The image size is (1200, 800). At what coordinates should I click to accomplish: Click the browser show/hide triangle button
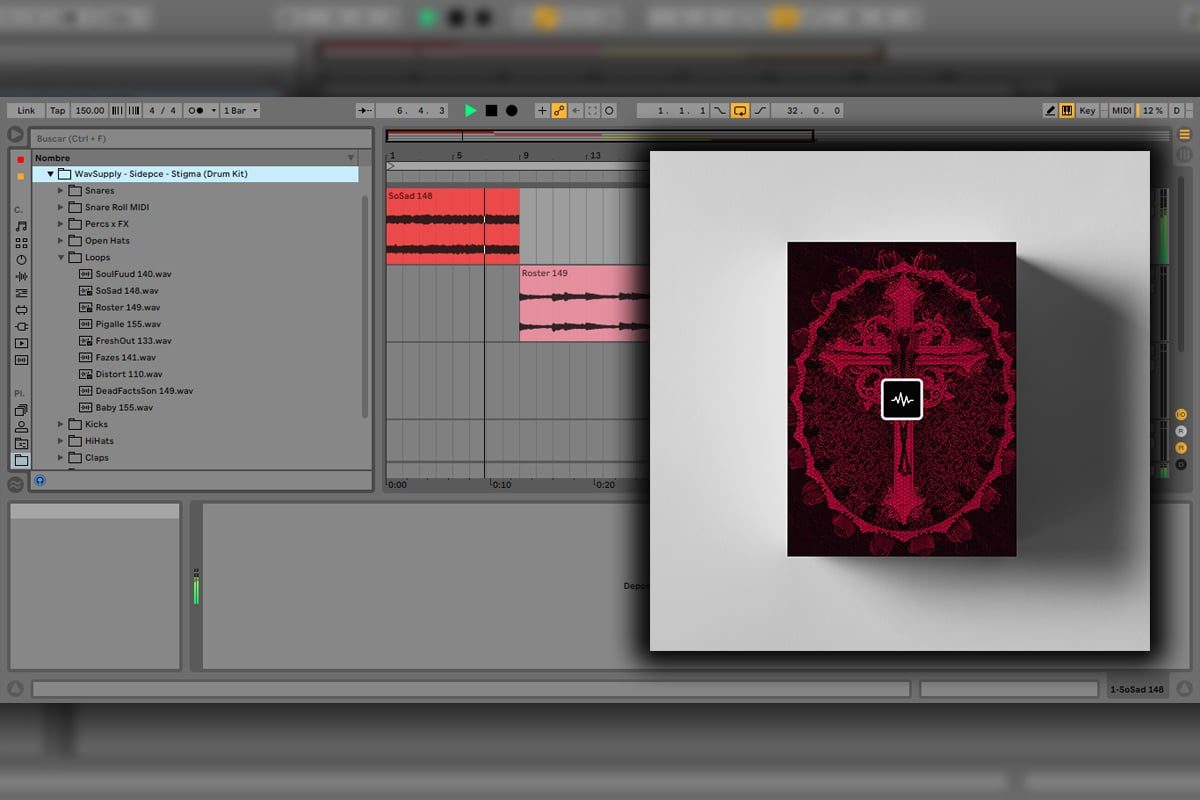point(16,134)
